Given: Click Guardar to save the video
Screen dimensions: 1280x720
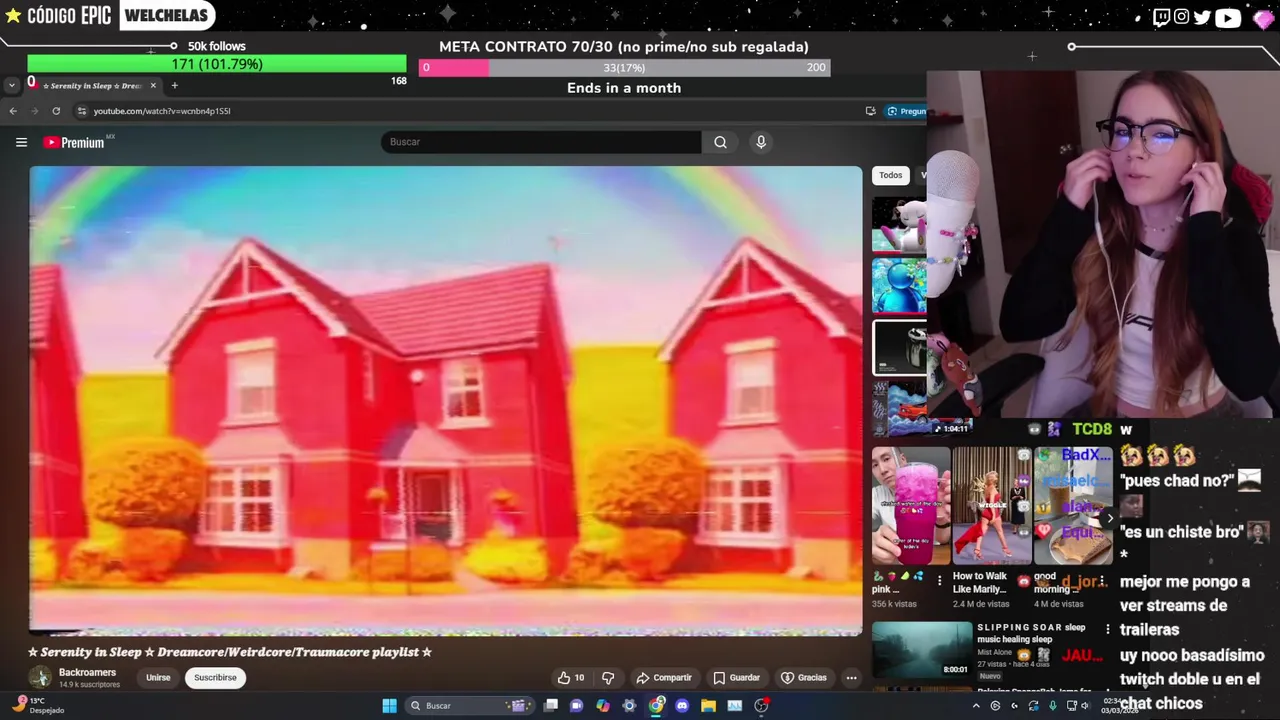Looking at the screenshot, I should 737,677.
